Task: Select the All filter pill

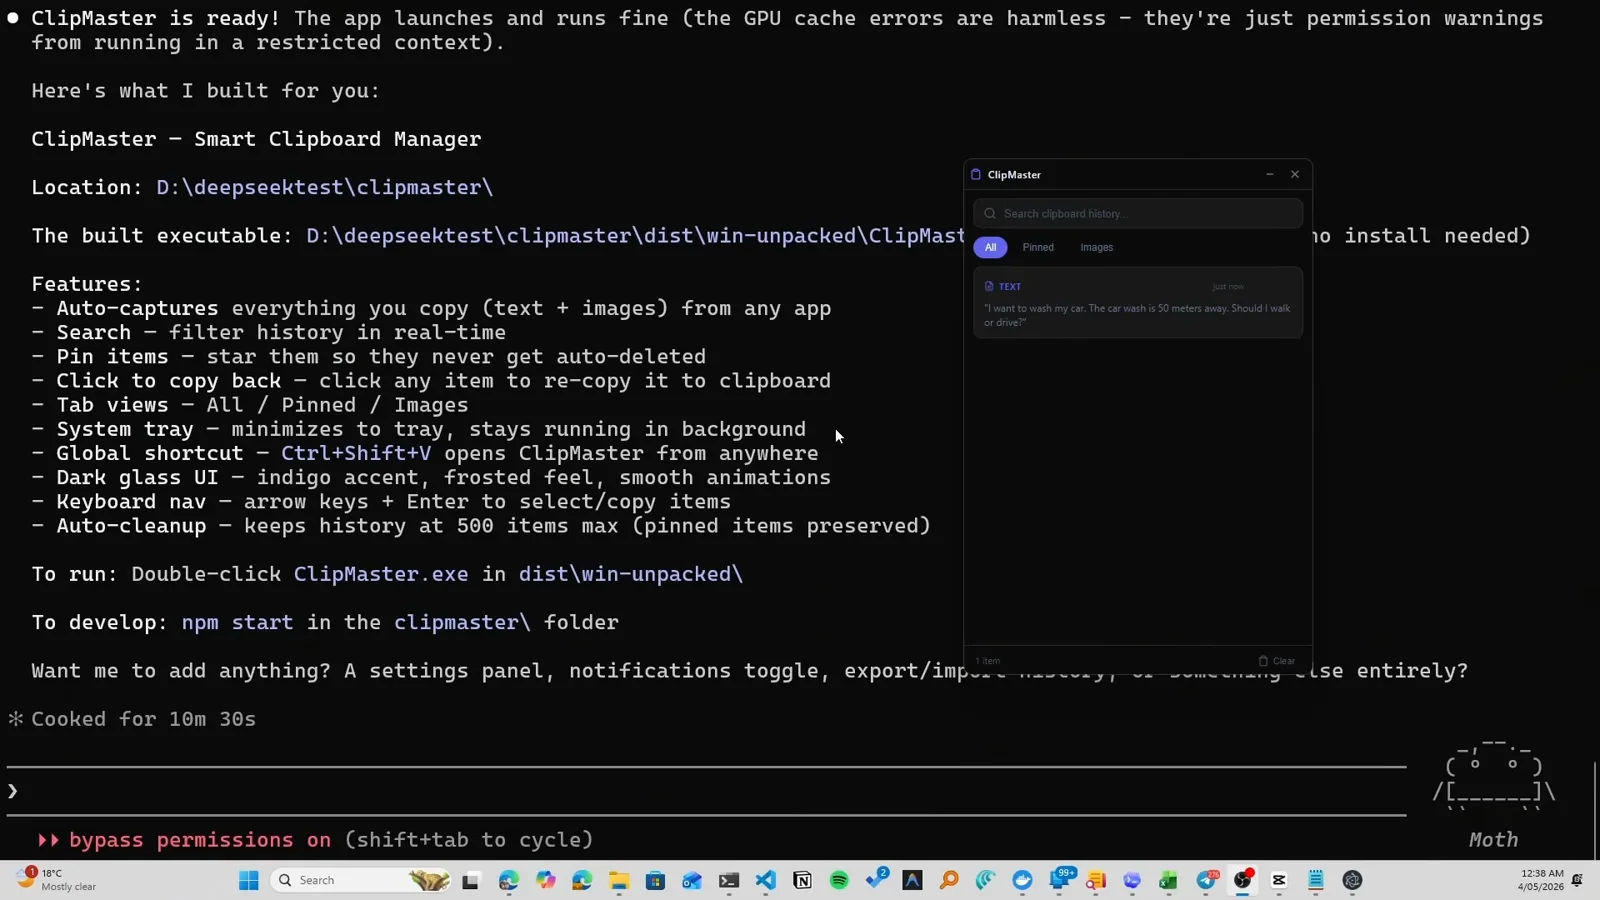Action: (x=990, y=247)
